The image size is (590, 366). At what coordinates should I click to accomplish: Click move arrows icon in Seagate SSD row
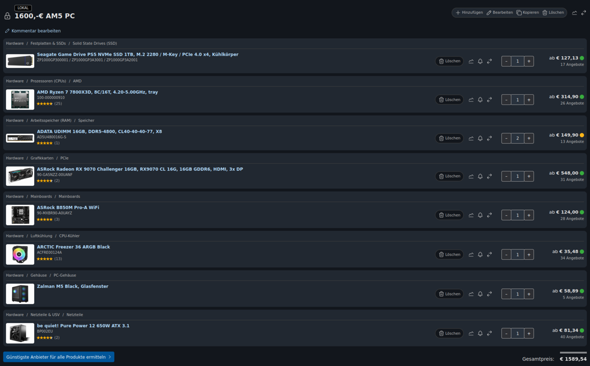(x=490, y=61)
